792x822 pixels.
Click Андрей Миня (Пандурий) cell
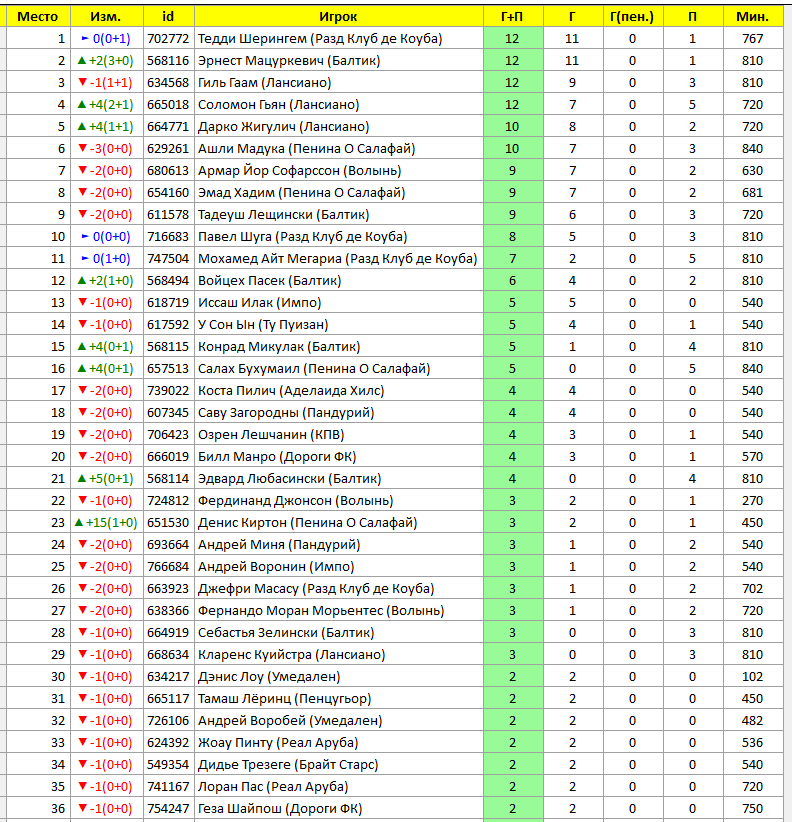pyautogui.click(x=339, y=545)
